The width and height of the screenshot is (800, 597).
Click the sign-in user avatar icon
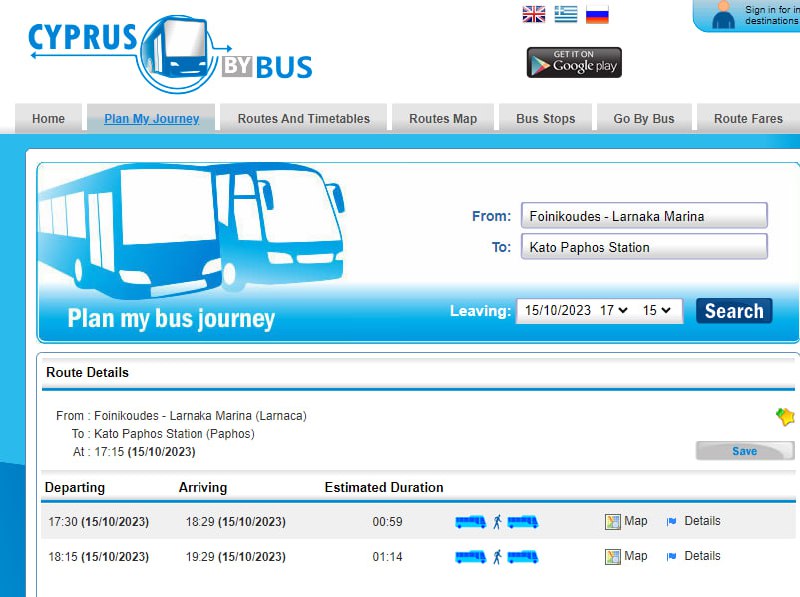(723, 15)
